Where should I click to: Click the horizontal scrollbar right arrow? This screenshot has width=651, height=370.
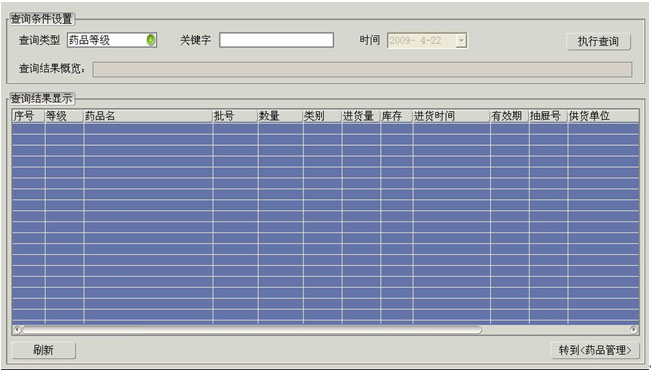[x=634, y=330]
